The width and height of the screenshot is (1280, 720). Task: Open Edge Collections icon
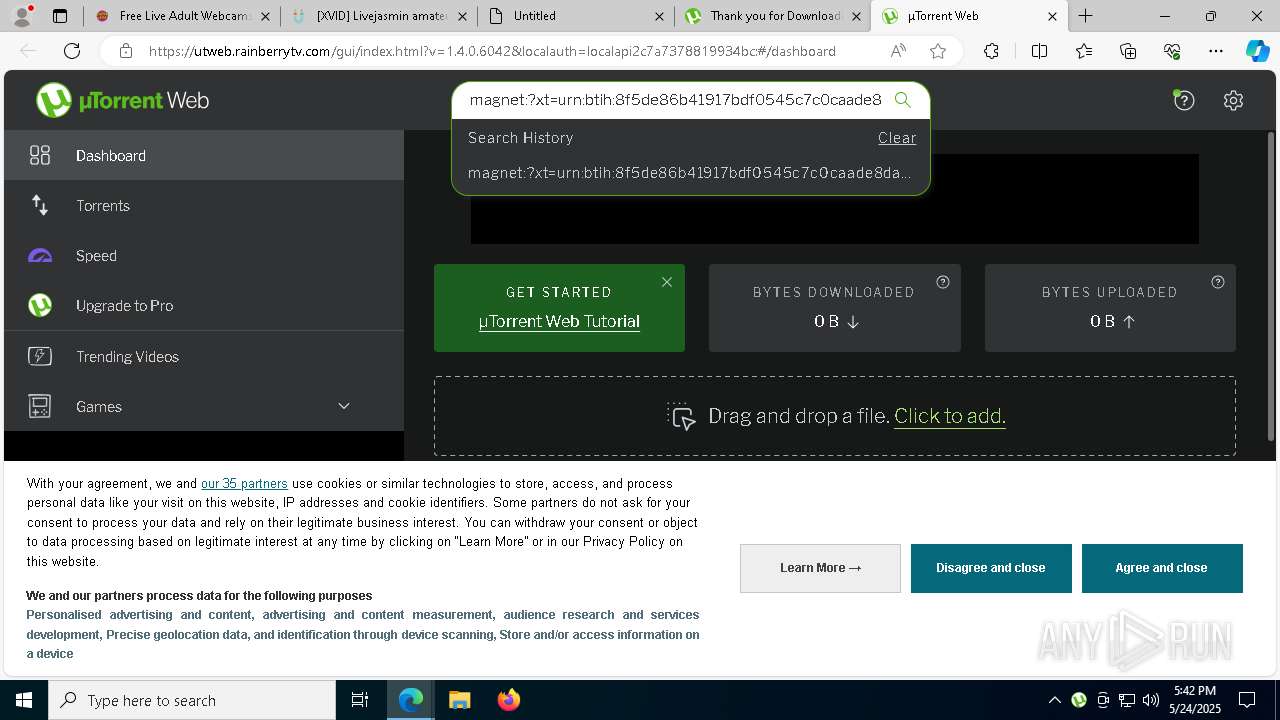1128,51
